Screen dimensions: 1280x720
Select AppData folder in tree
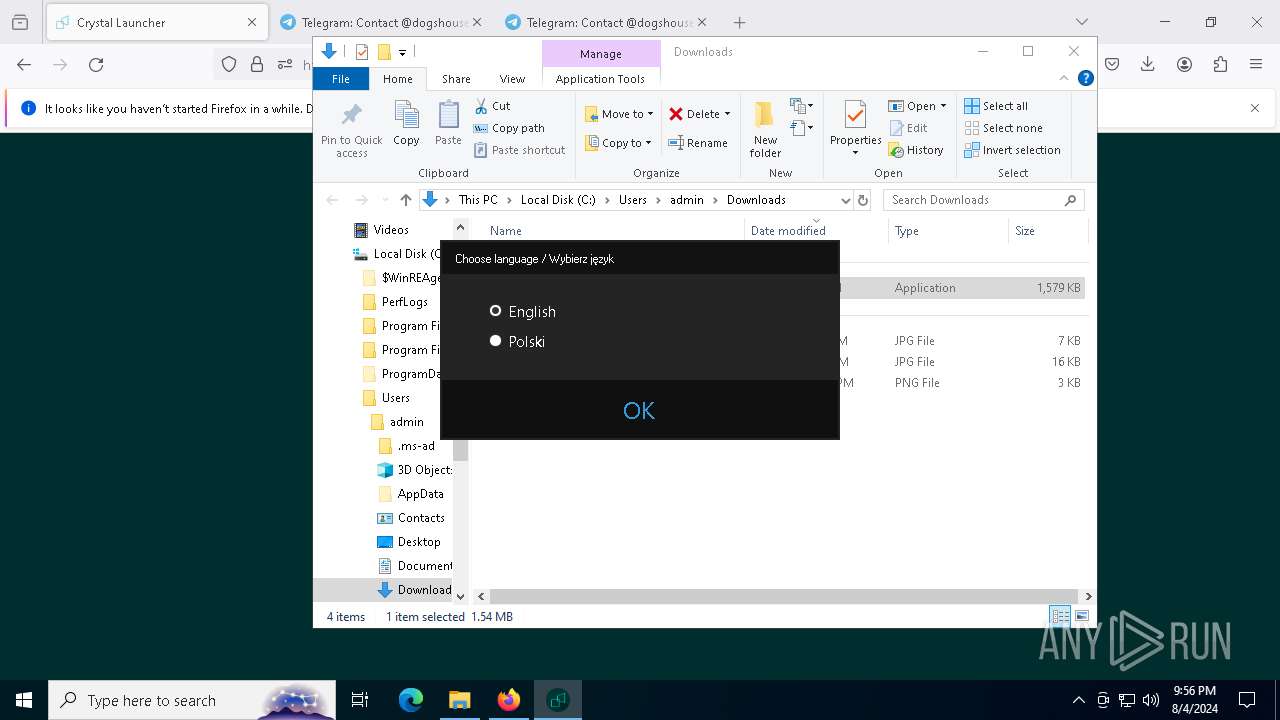[x=420, y=494]
